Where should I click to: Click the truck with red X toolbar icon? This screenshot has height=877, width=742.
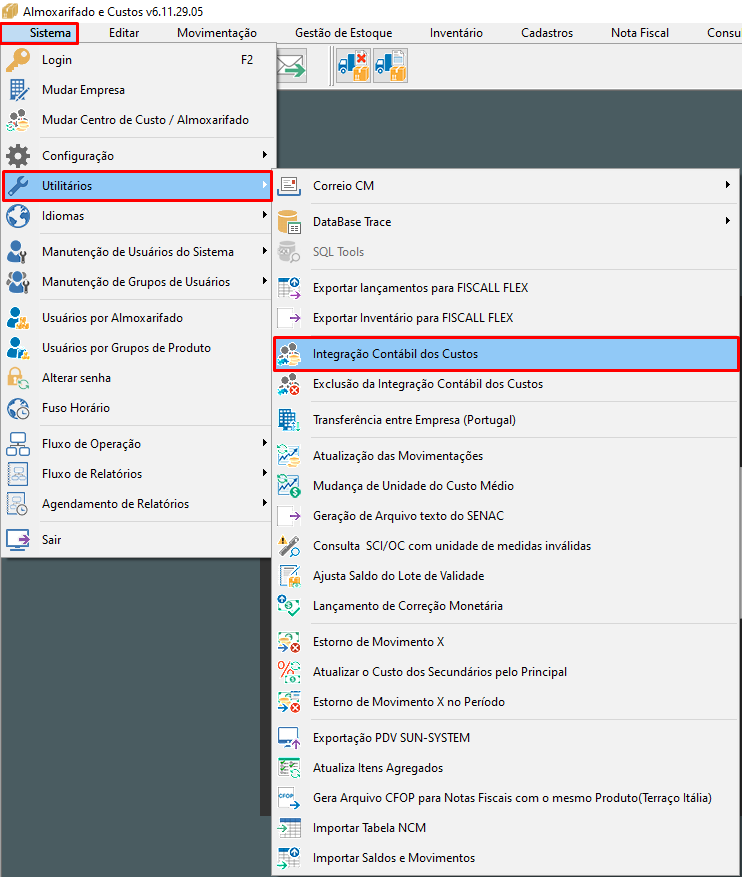pos(353,66)
